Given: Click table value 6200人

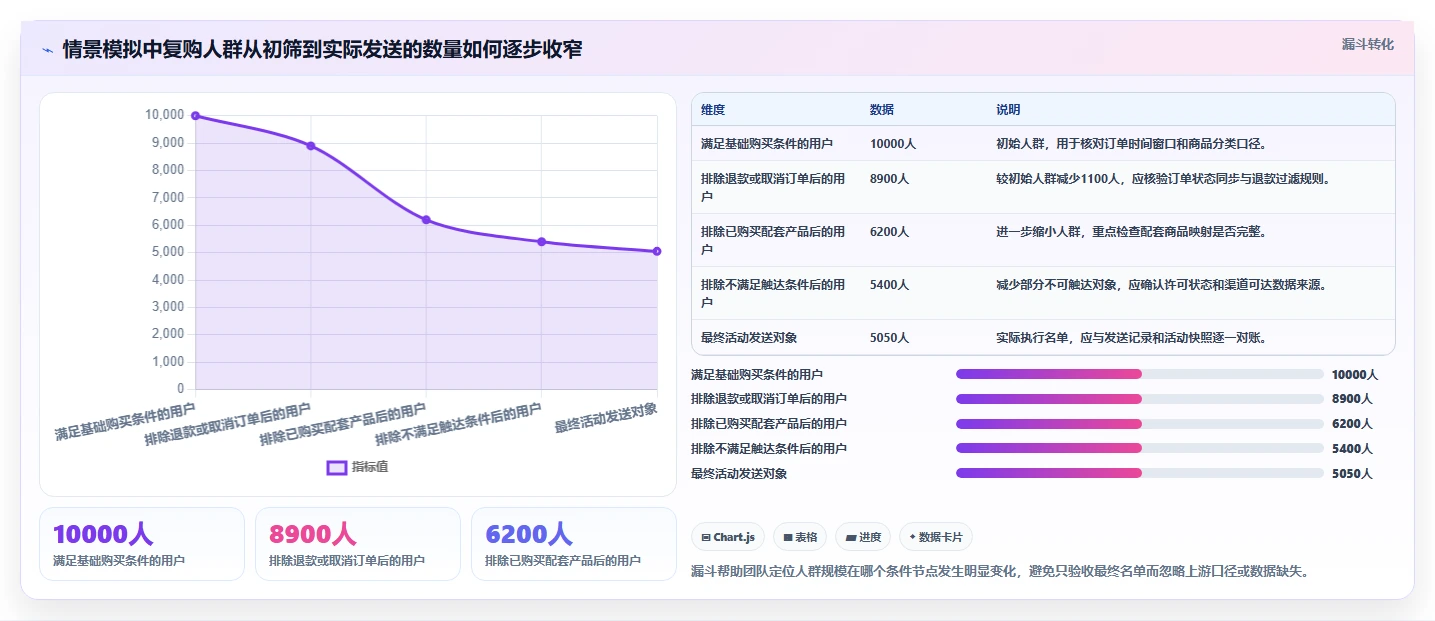Looking at the screenshot, I should pyautogui.click(x=890, y=232).
